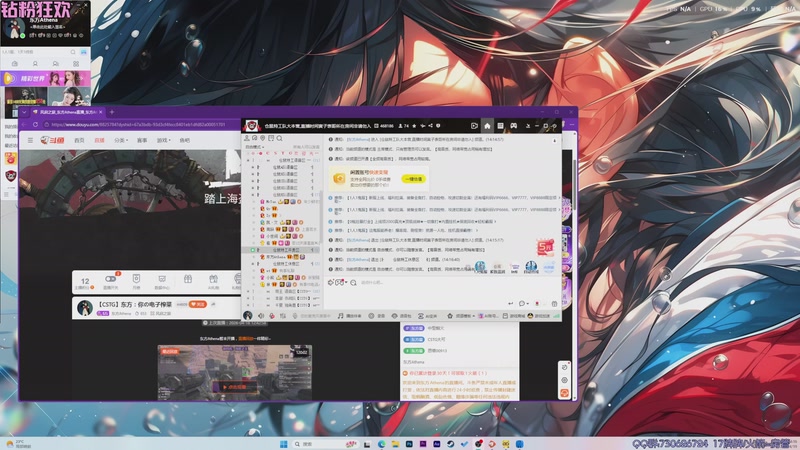Go to 直播 on Douyu nav

[99, 140]
